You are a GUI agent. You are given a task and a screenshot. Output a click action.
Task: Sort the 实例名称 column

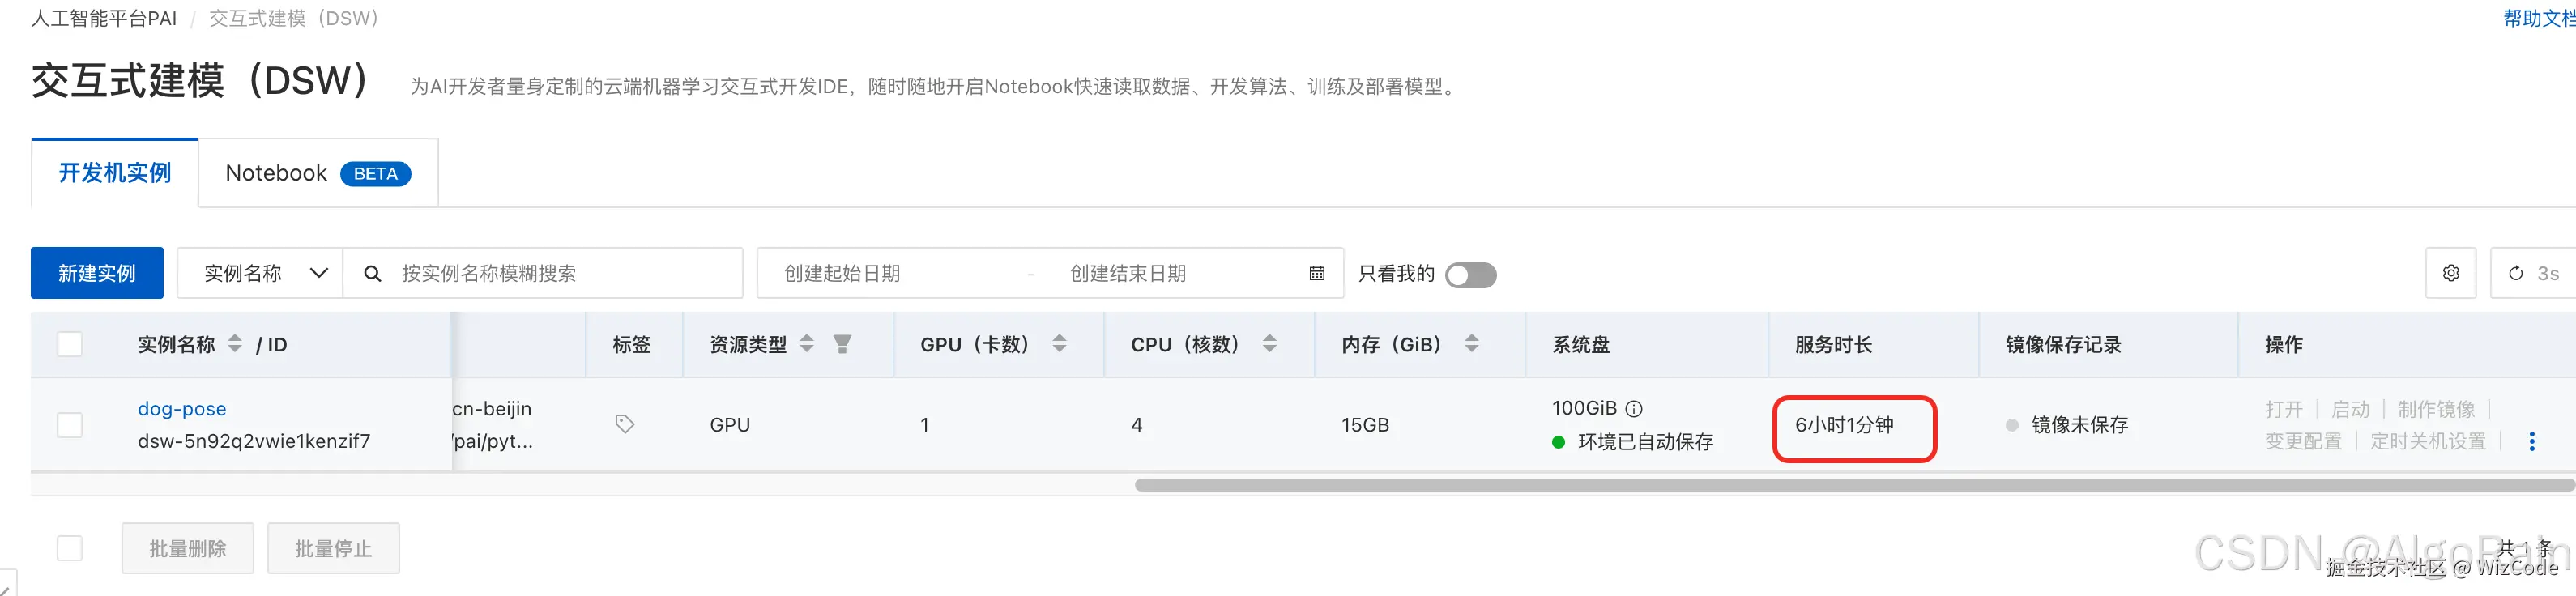[235, 344]
